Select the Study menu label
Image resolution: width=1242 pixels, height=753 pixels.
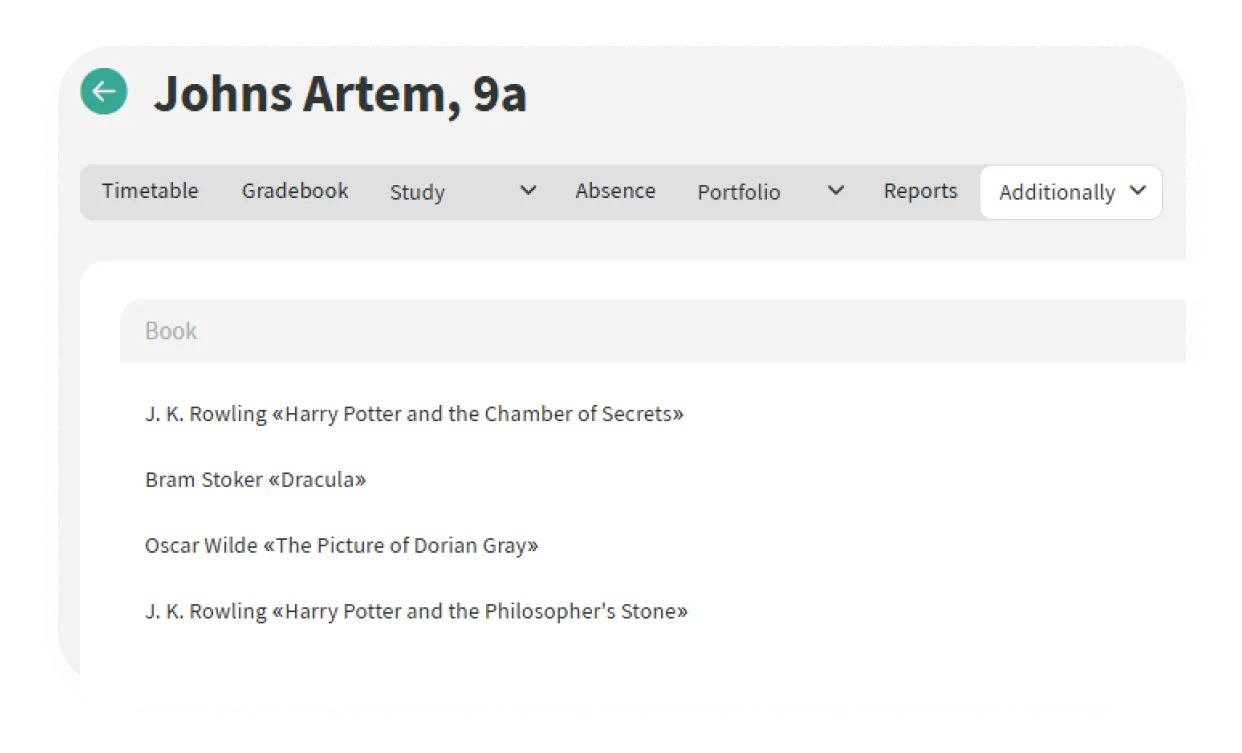417,192
